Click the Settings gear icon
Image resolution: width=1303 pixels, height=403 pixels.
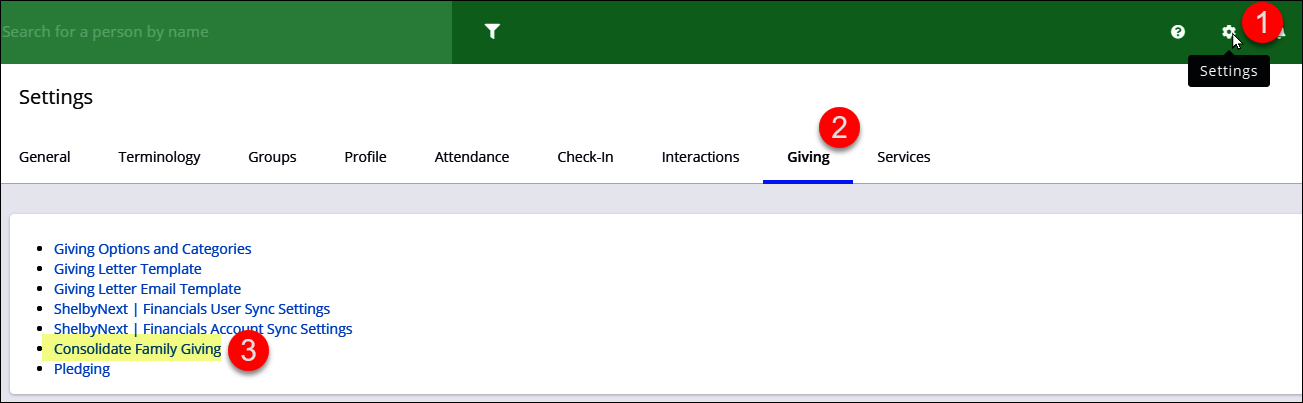pos(1228,32)
